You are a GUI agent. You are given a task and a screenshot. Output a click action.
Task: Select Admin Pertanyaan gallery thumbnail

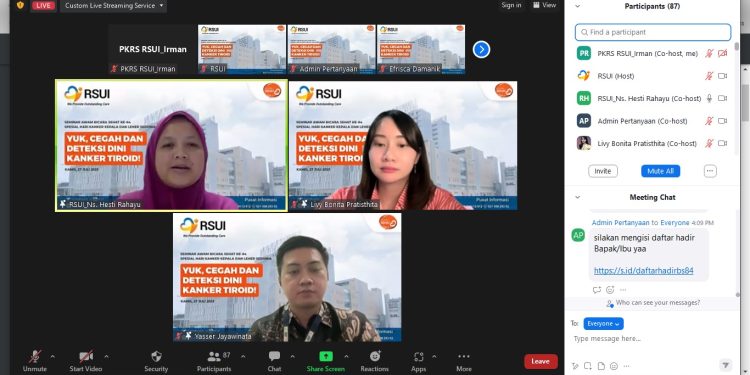click(331, 49)
